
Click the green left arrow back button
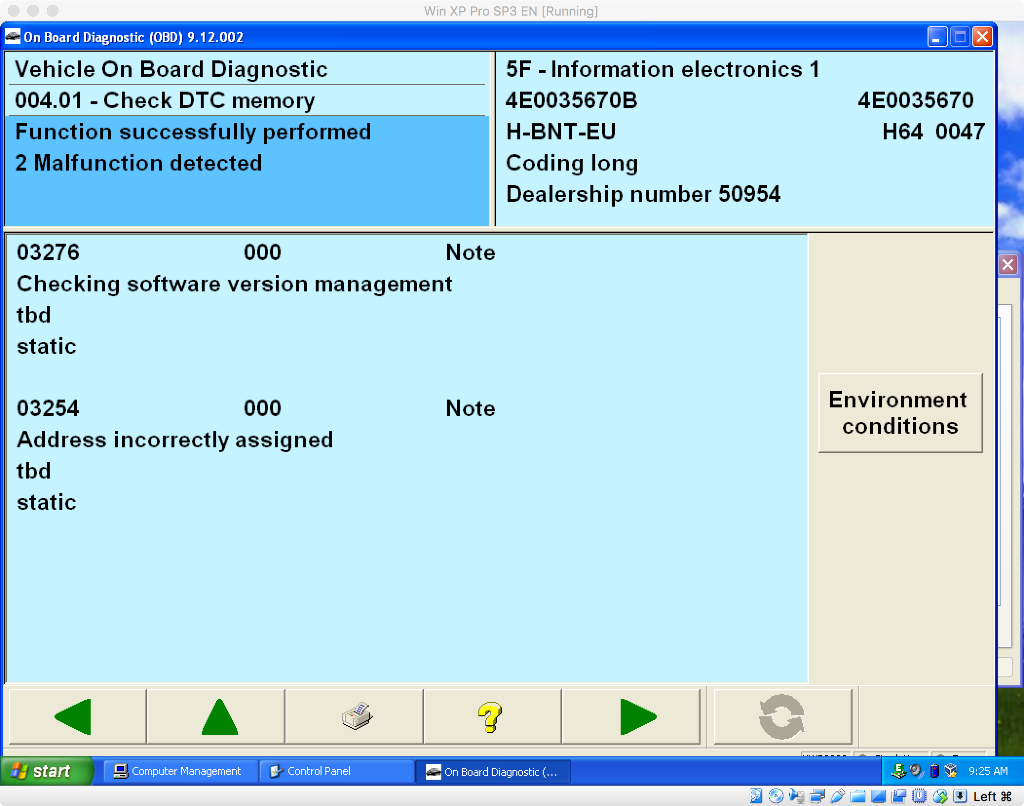click(x=77, y=717)
